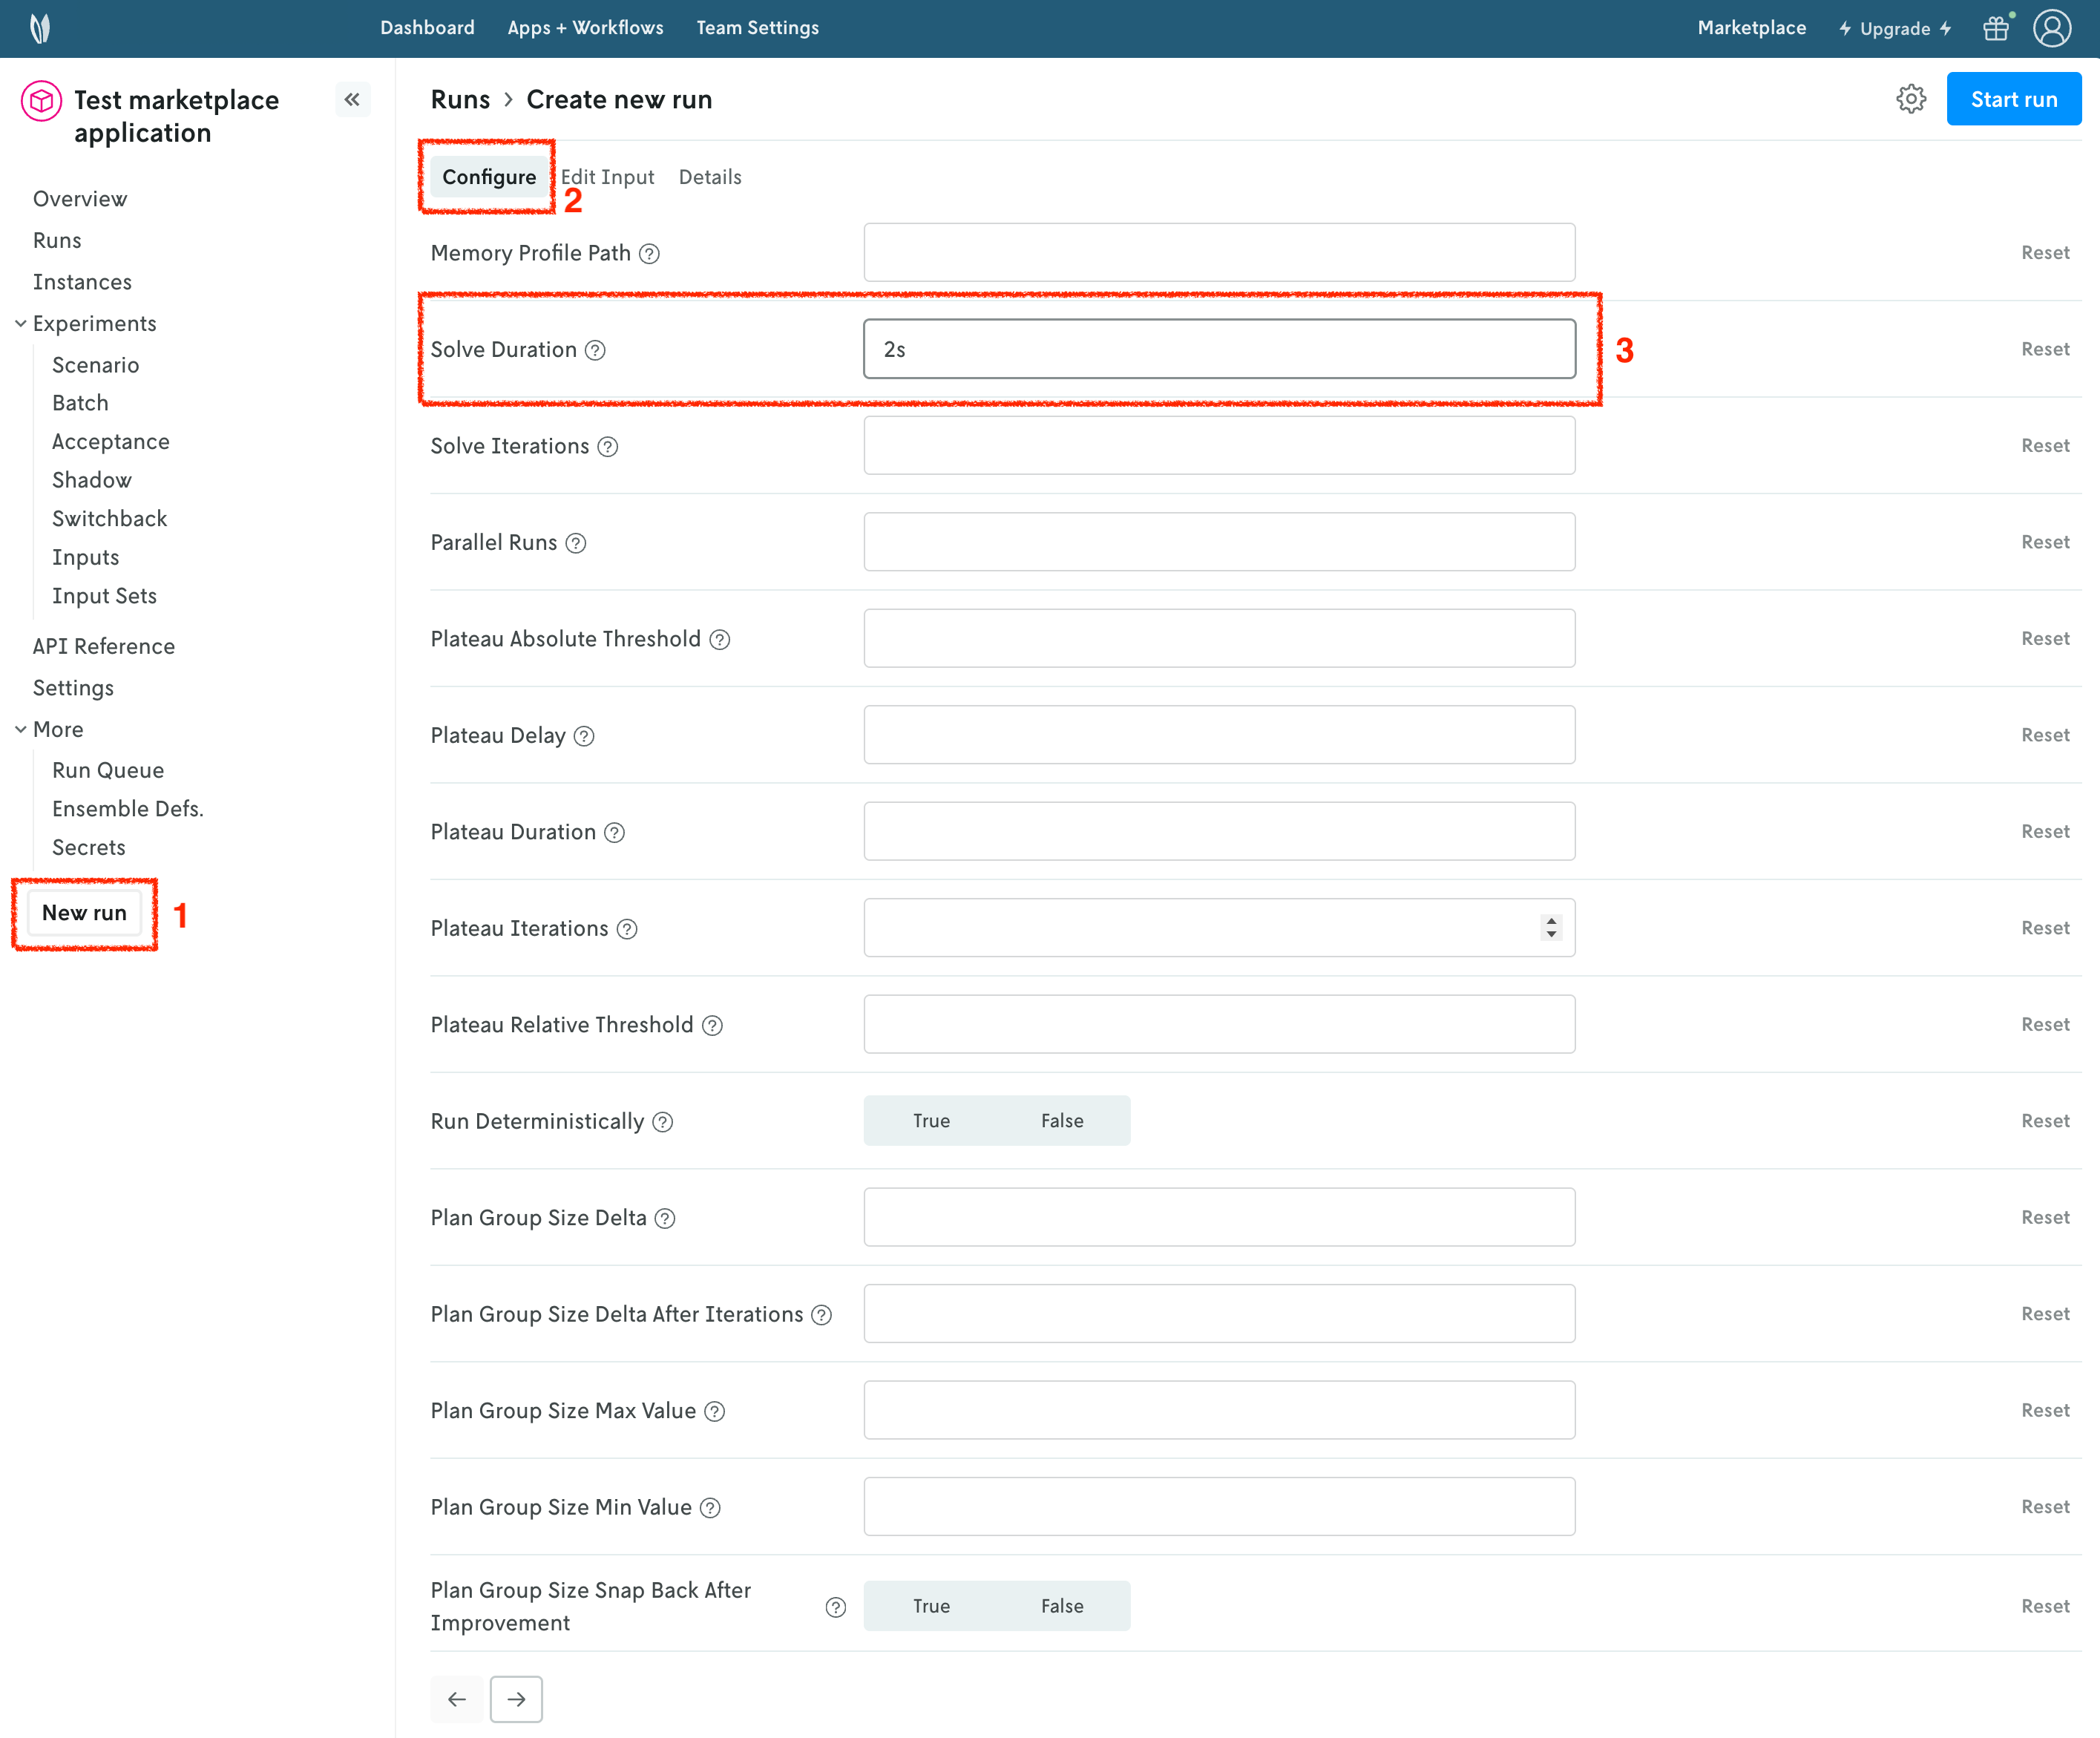2100x1738 pixels.
Task: Switch to the Edit Input tab
Action: [607, 177]
